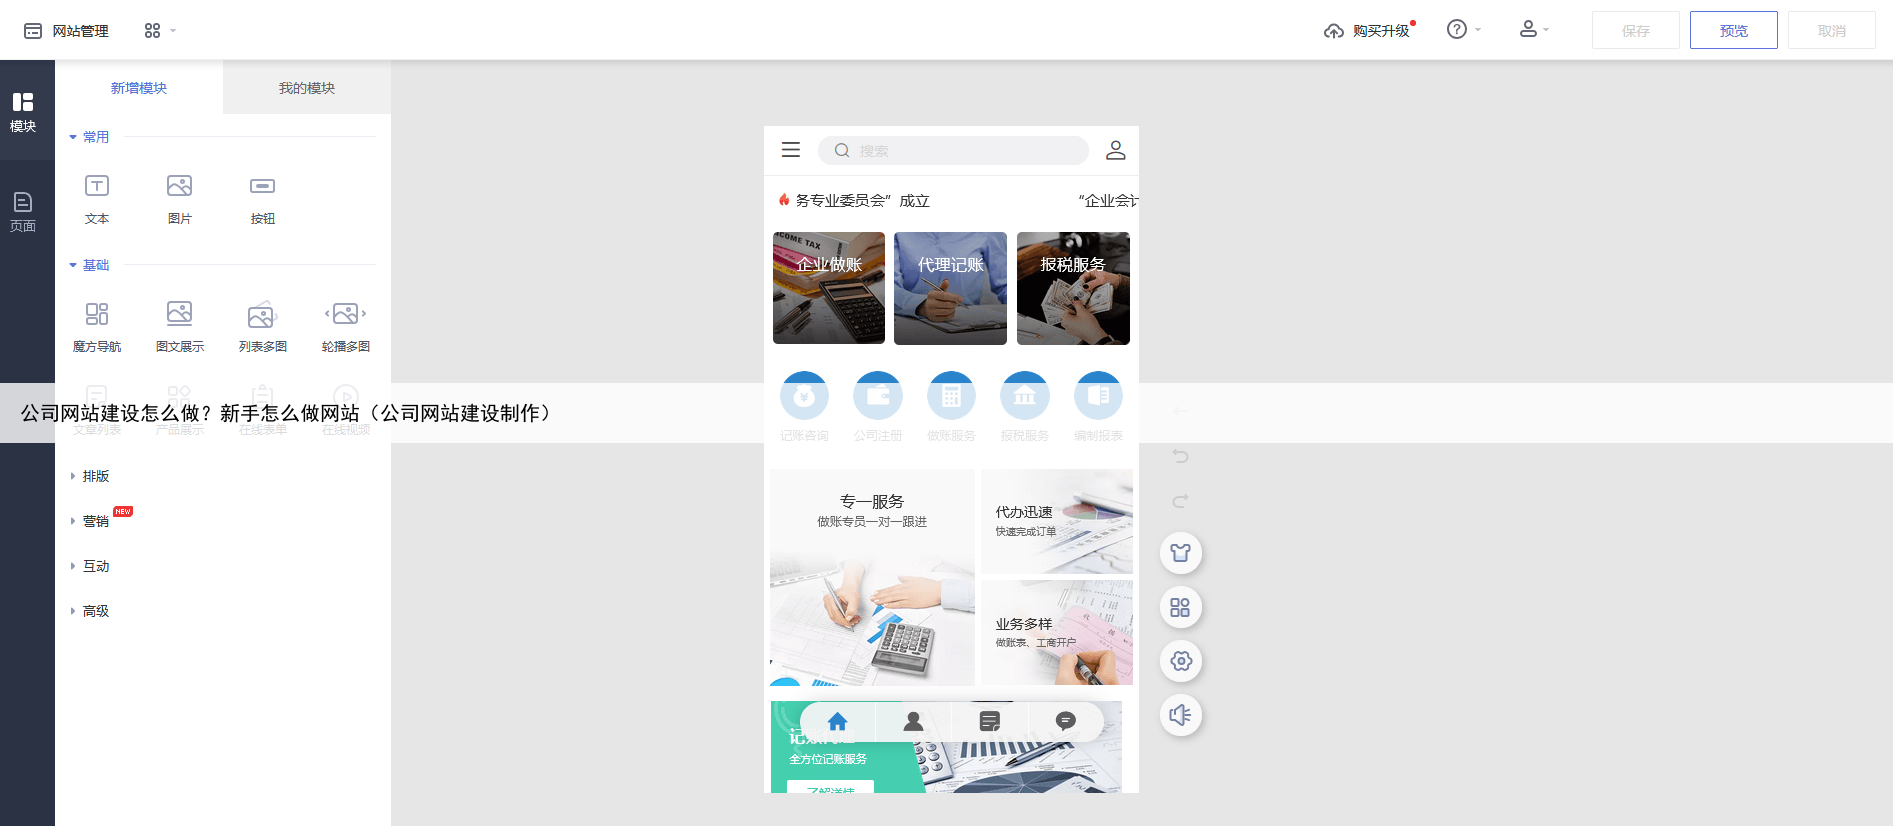
Task: Open the help question mark dropdown
Action: 1462,30
